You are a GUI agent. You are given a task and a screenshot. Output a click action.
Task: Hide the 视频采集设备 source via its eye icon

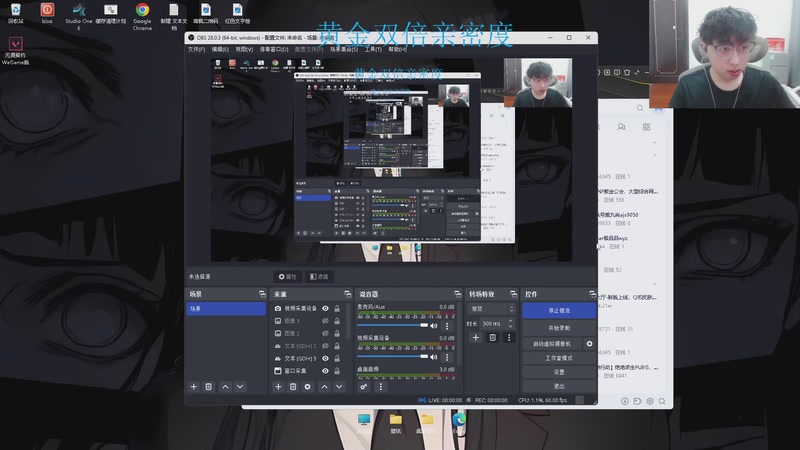point(325,309)
